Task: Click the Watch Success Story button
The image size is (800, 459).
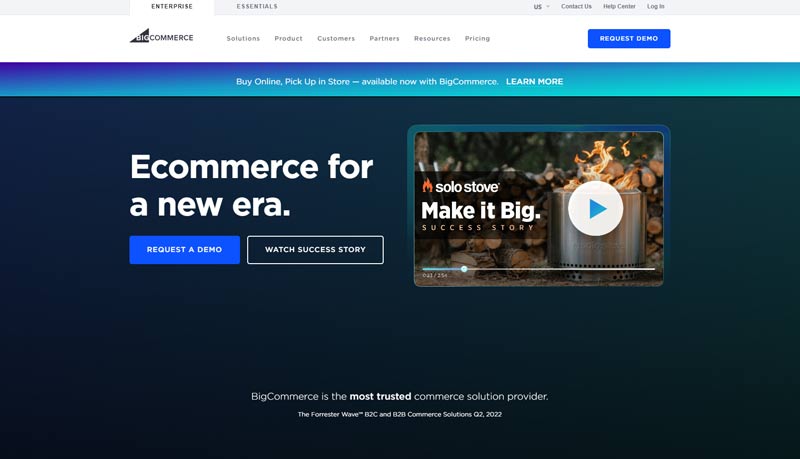Action: pos(315,250)
